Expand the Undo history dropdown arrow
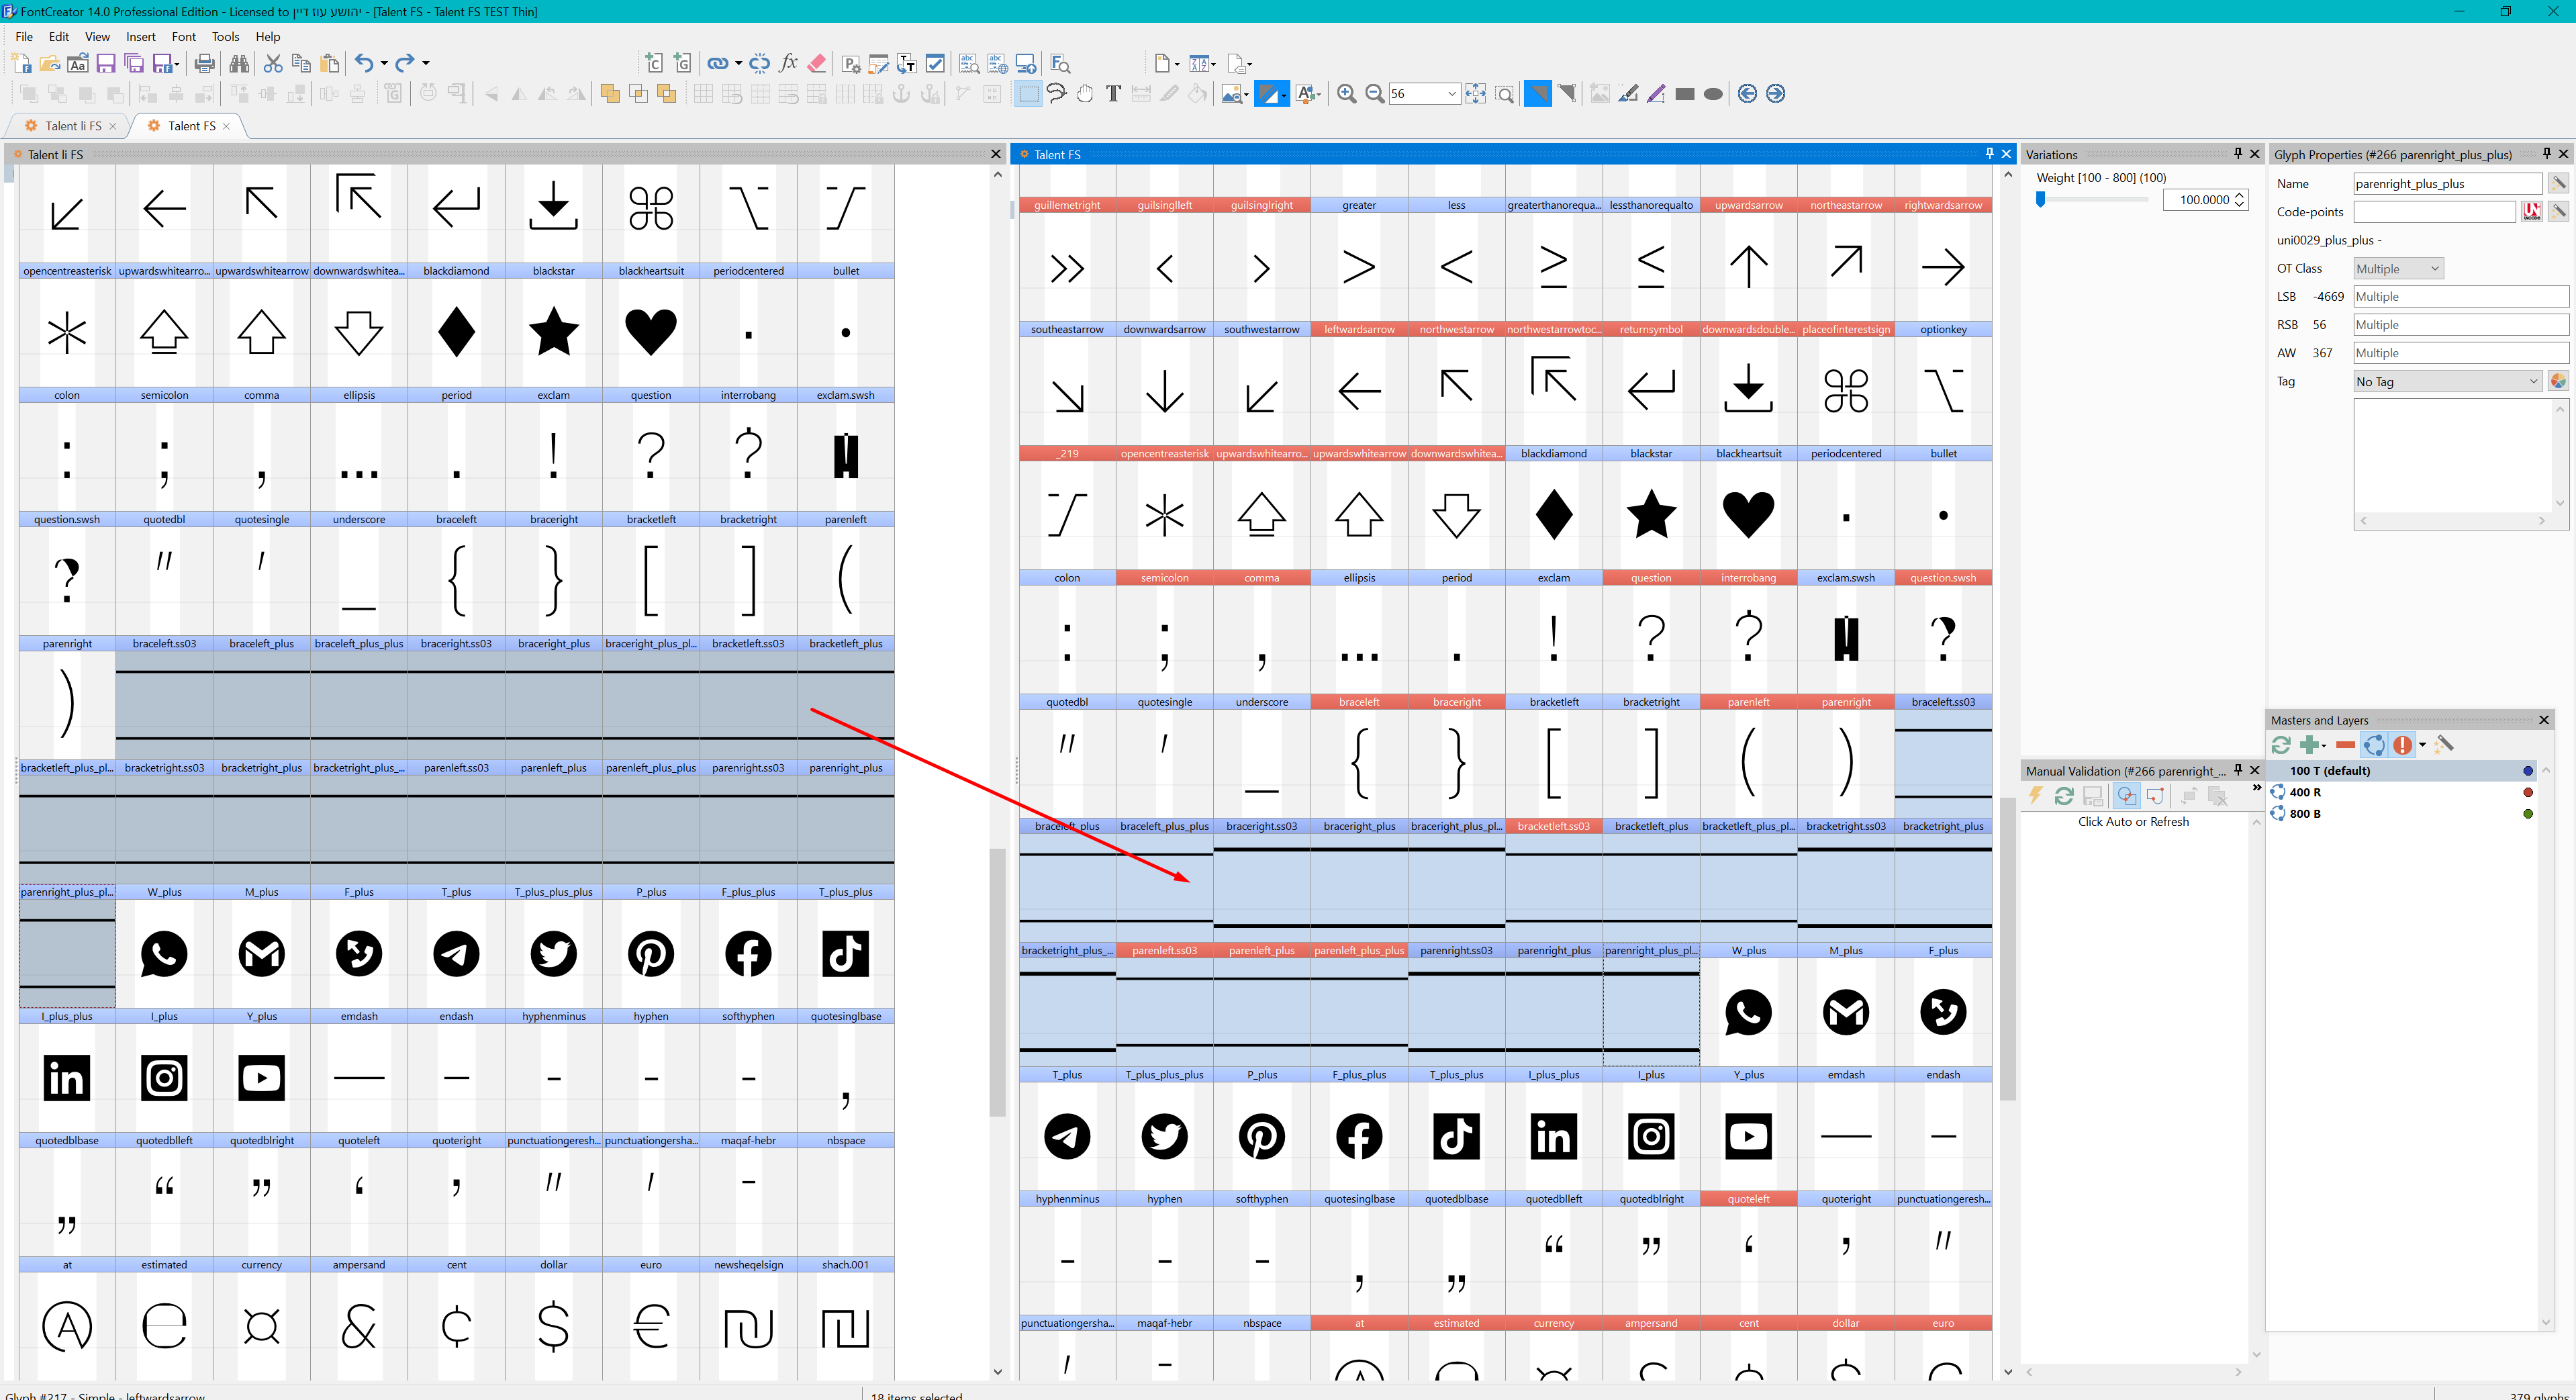The width and height of the screenshot is (2576, 1400). [x=384, y=64]
